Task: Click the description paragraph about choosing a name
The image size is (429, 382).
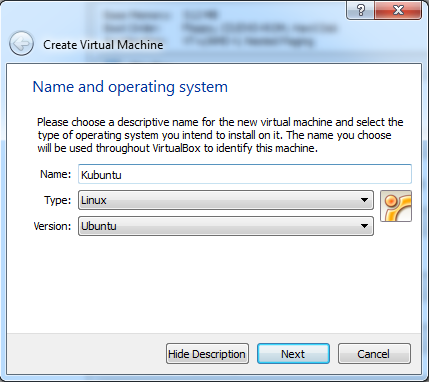Action: pyautogui.click(x=220, y=135)
